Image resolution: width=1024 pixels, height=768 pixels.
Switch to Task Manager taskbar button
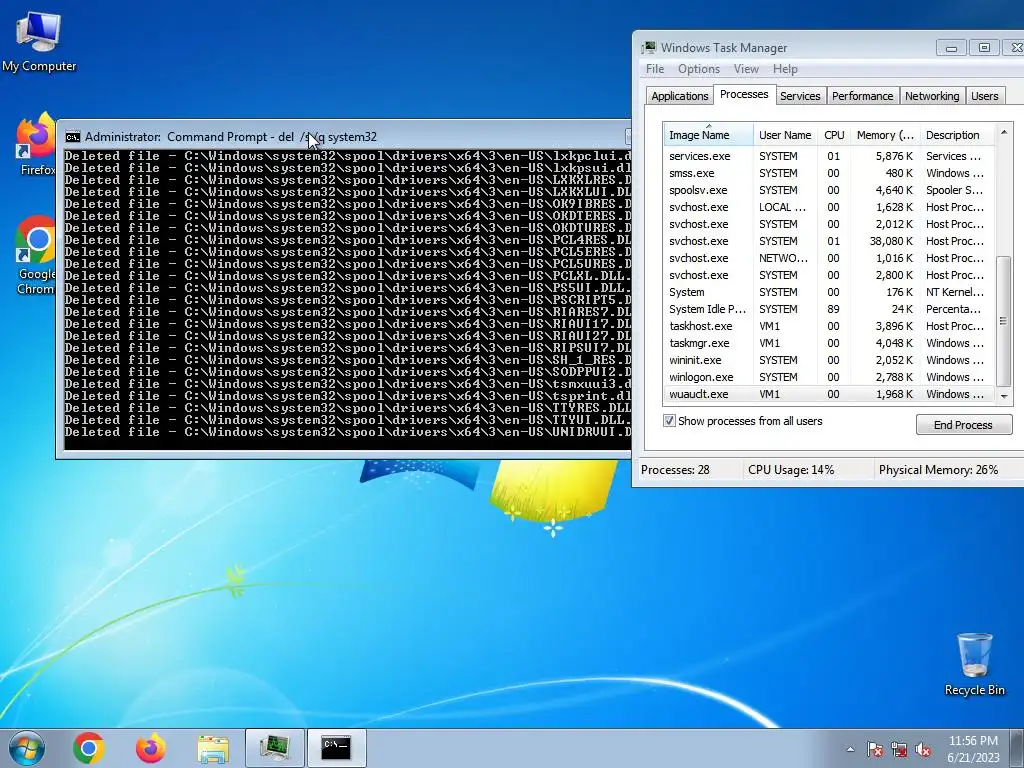coord(275,748)
